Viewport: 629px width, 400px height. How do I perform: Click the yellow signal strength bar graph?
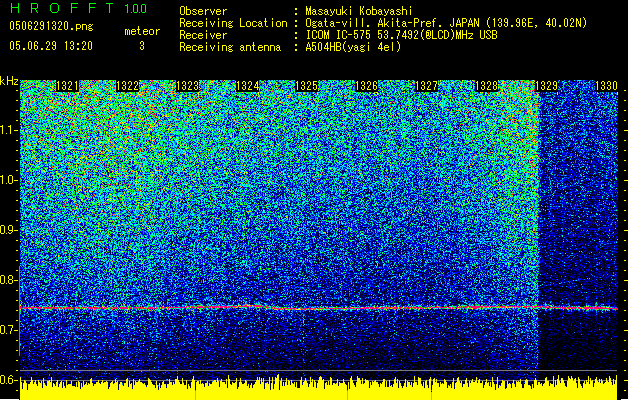(319, 388)
